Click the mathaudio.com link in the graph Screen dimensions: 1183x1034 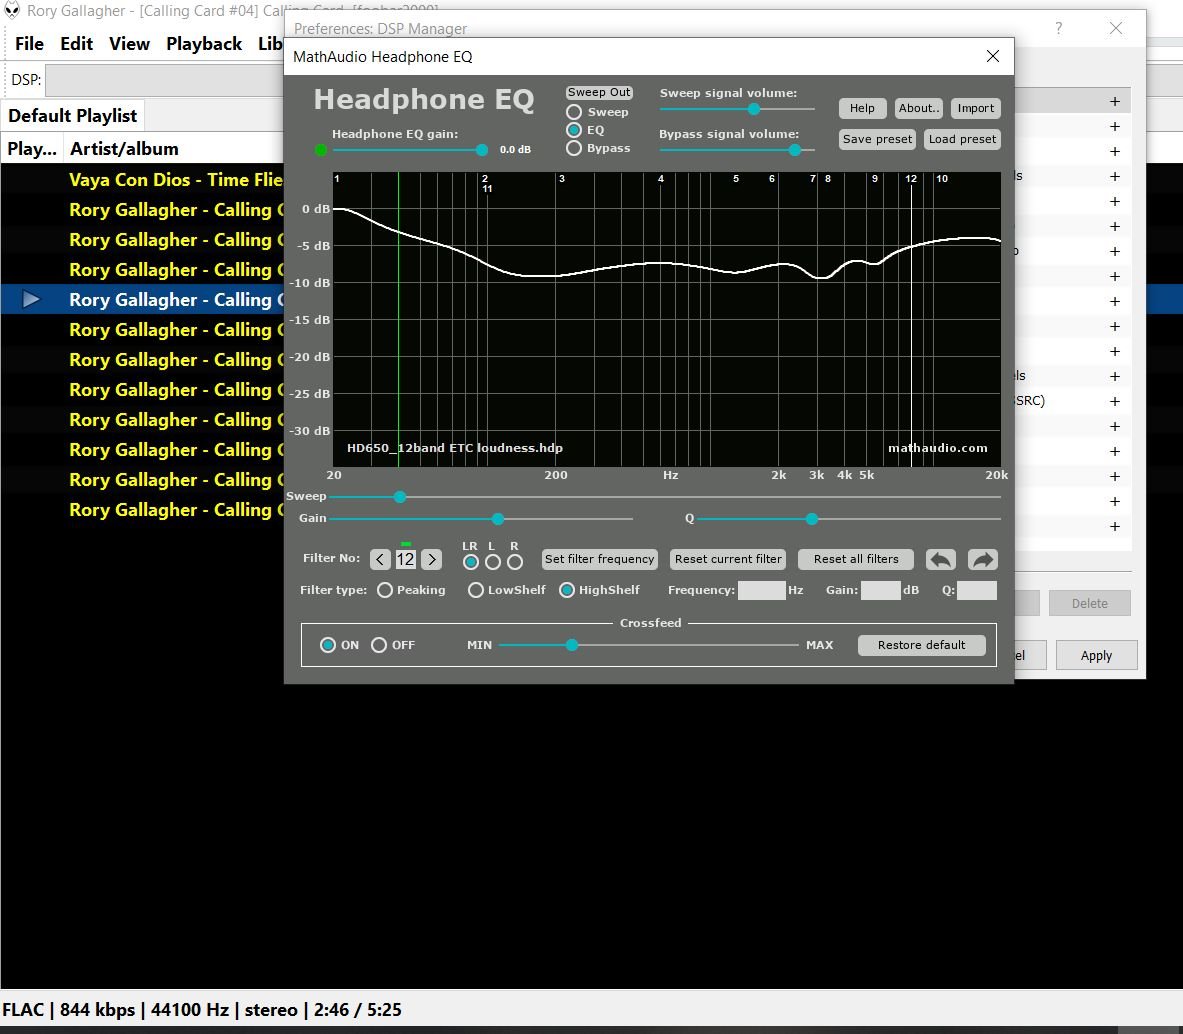pos(938,449)
